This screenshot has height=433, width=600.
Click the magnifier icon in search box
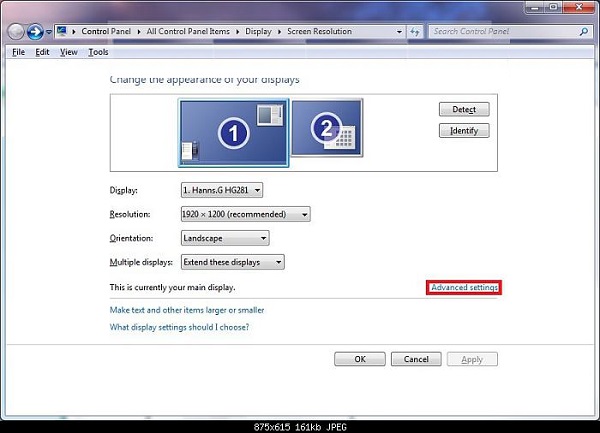coord(583,31)
